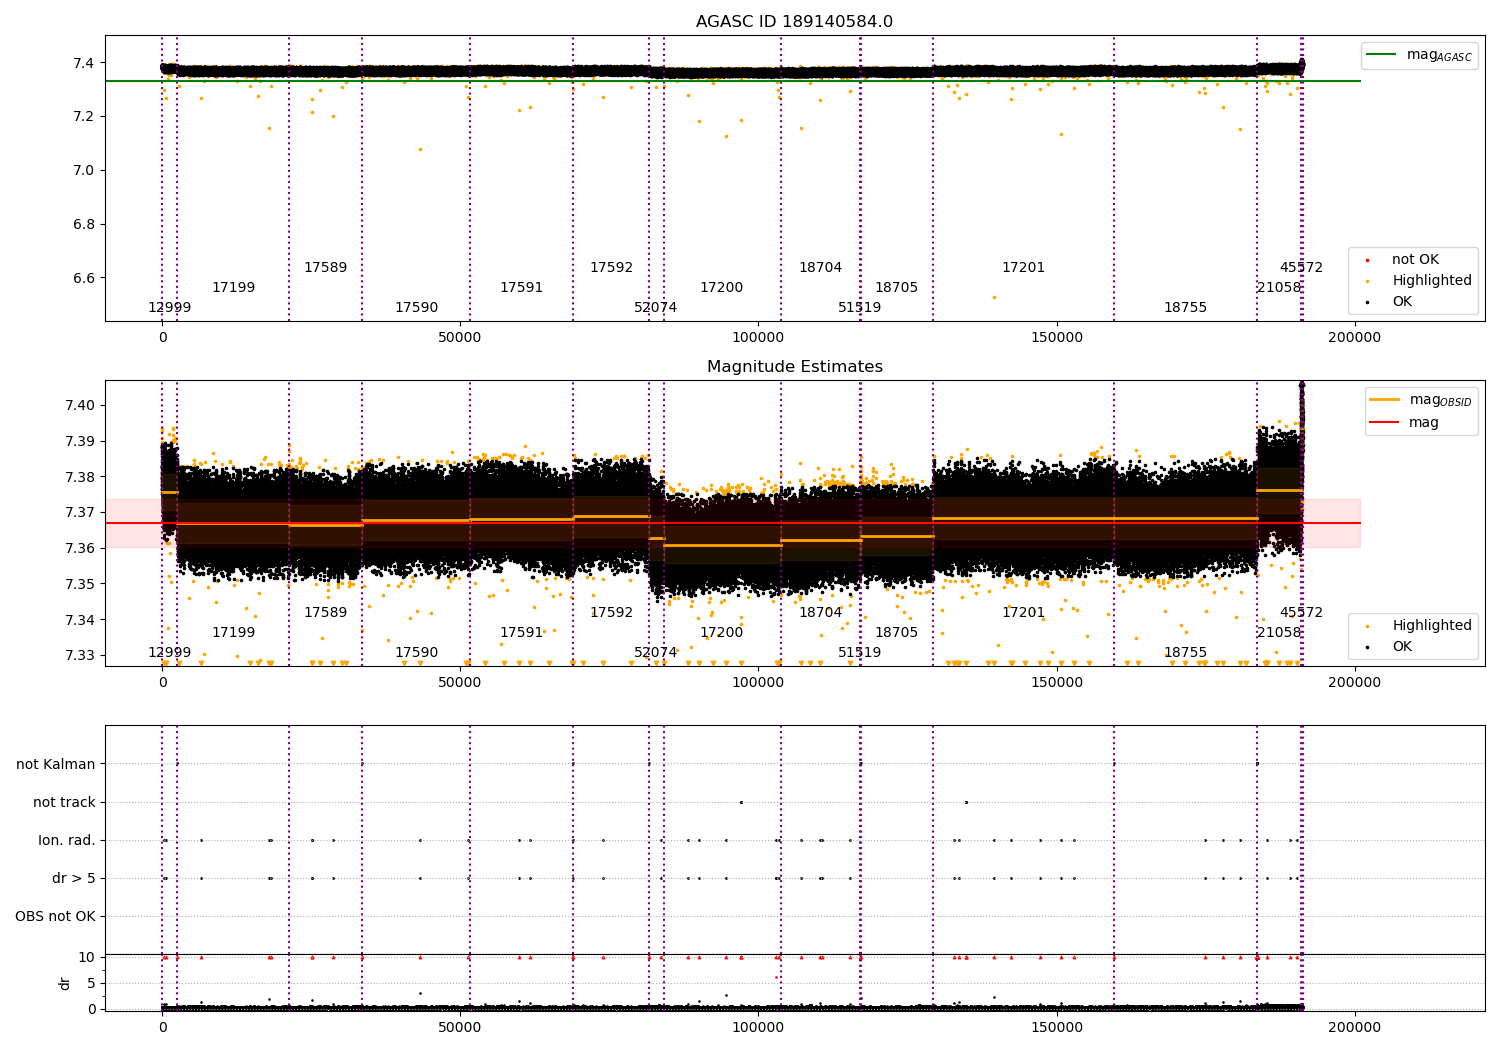Click OBSID label 17201 in the top plot

(x=1023, y=268)
